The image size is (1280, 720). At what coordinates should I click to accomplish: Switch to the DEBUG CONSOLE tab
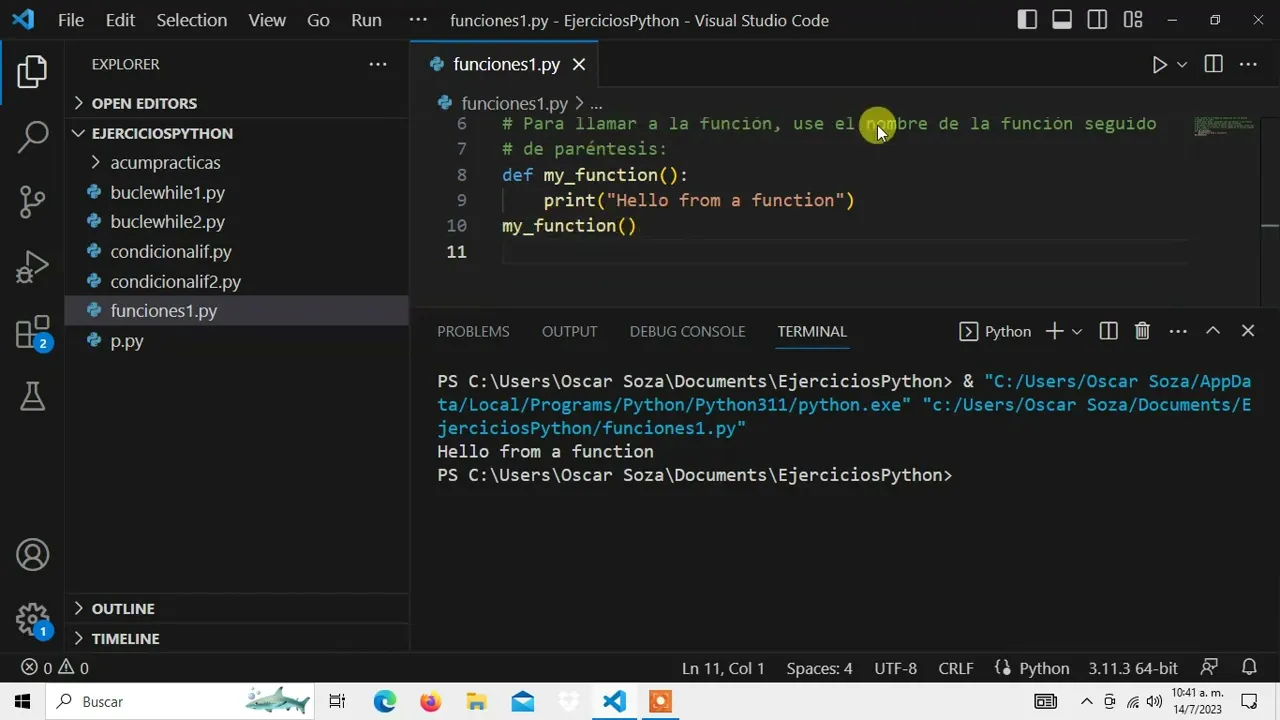(x=687, y=331)
